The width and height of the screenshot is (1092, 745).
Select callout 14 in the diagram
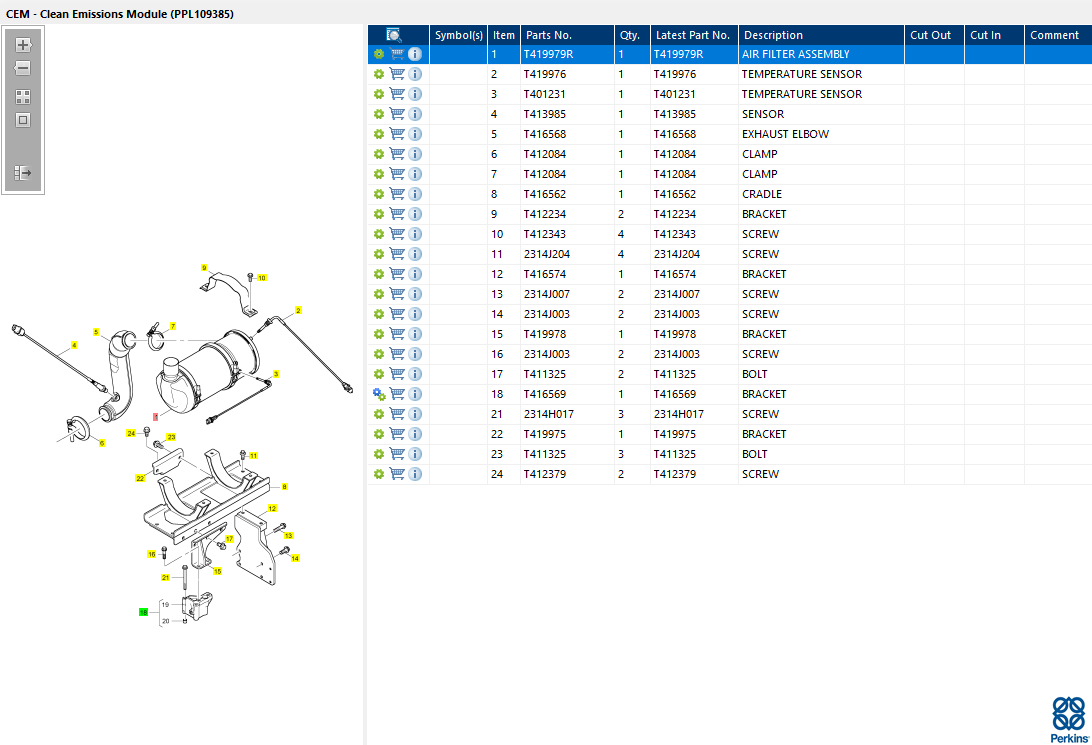[x=295, y=558]
